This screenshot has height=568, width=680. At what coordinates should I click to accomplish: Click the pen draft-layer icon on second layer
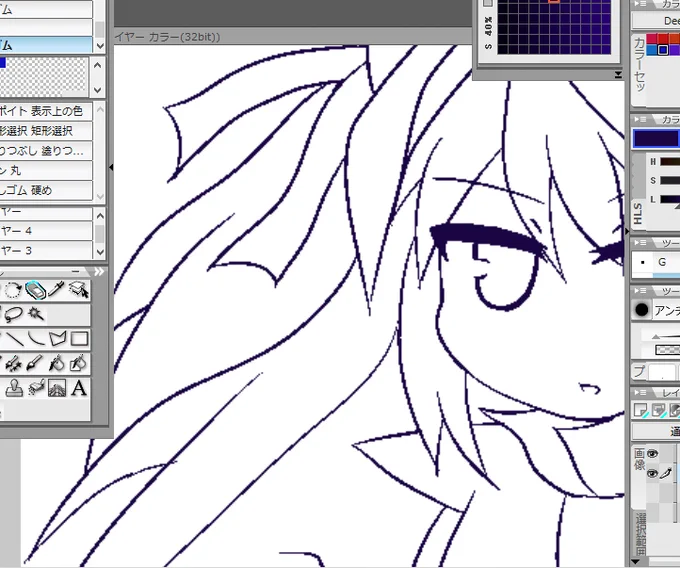[x=666, y=473]
